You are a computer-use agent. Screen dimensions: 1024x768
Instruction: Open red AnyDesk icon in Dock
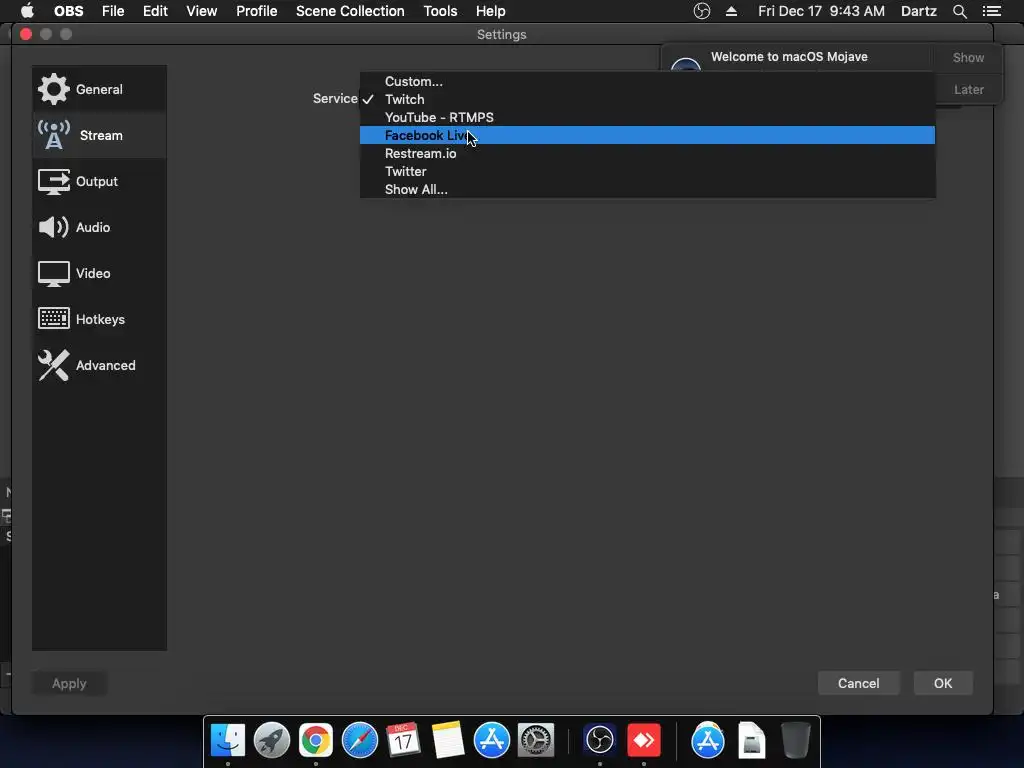pos(644,740)
